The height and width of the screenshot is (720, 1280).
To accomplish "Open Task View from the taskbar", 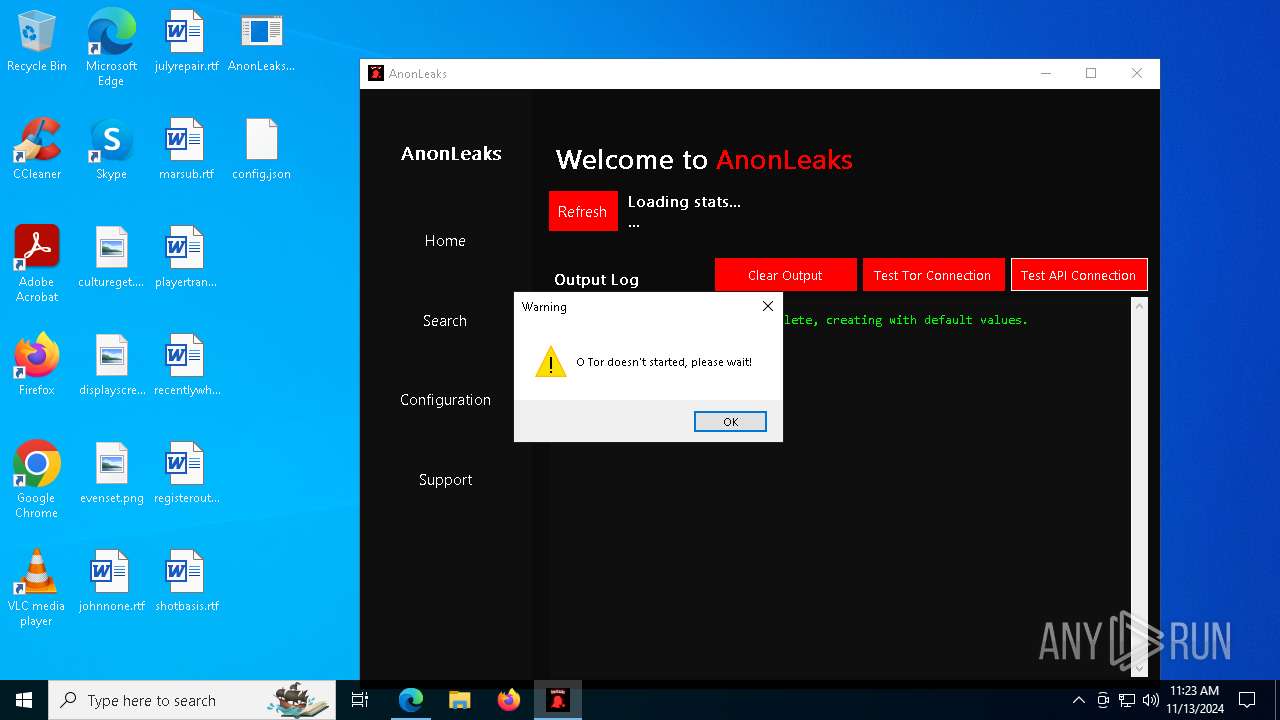I will click(360, 700).
